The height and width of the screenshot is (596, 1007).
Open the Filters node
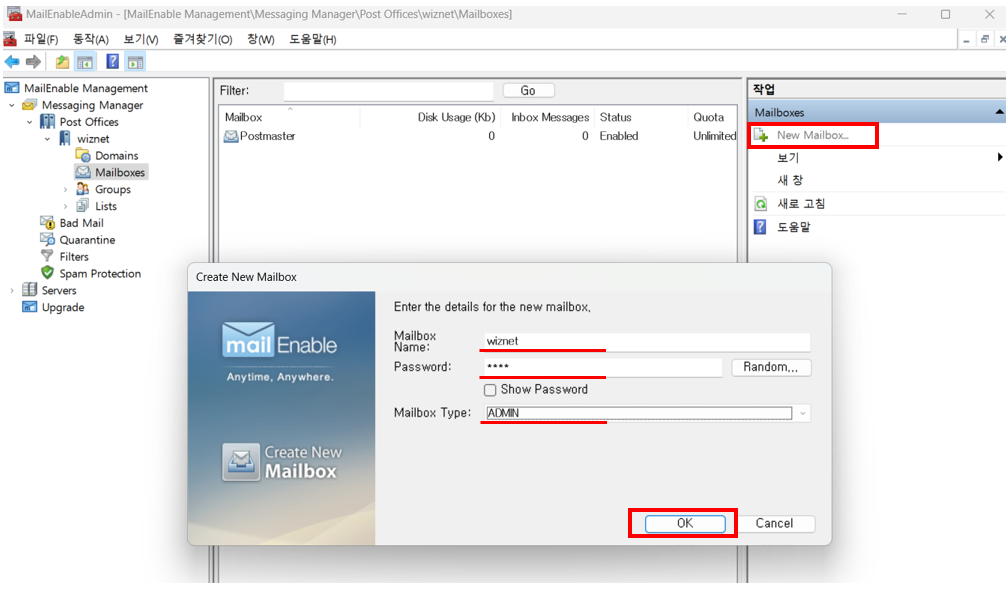pyautogui.click(x=74, y=256)
